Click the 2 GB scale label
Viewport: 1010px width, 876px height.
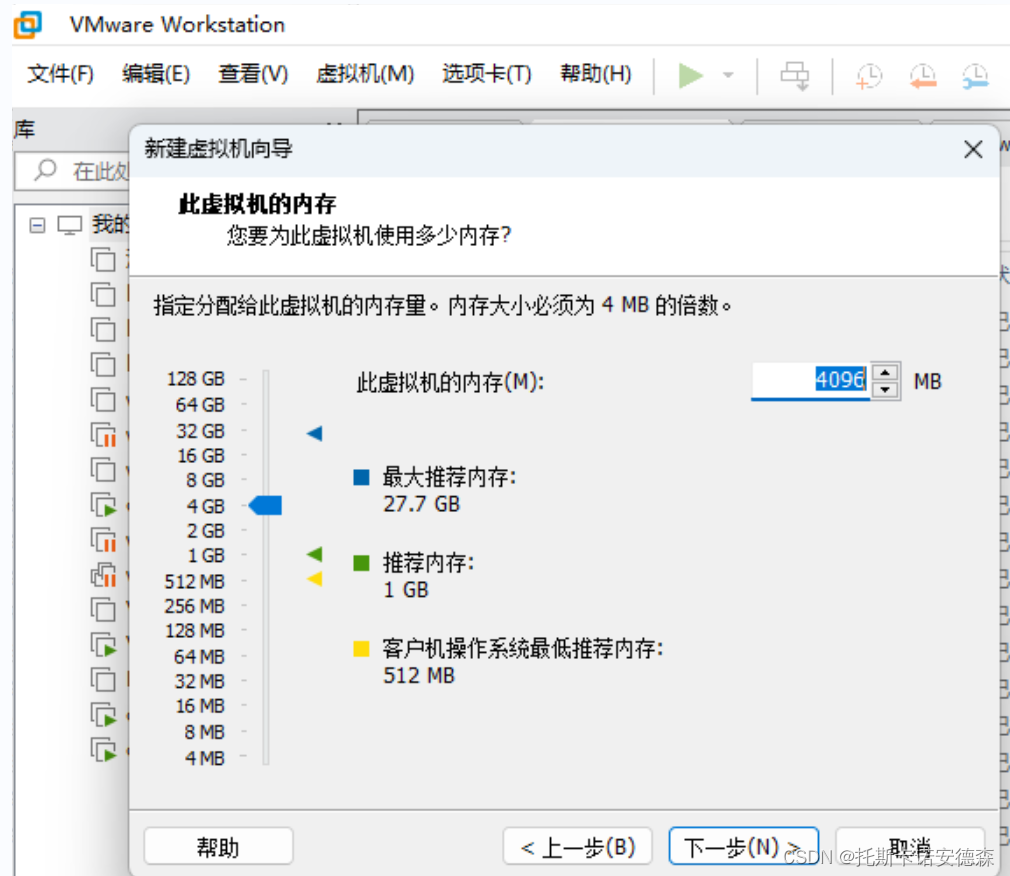[205, 531]
